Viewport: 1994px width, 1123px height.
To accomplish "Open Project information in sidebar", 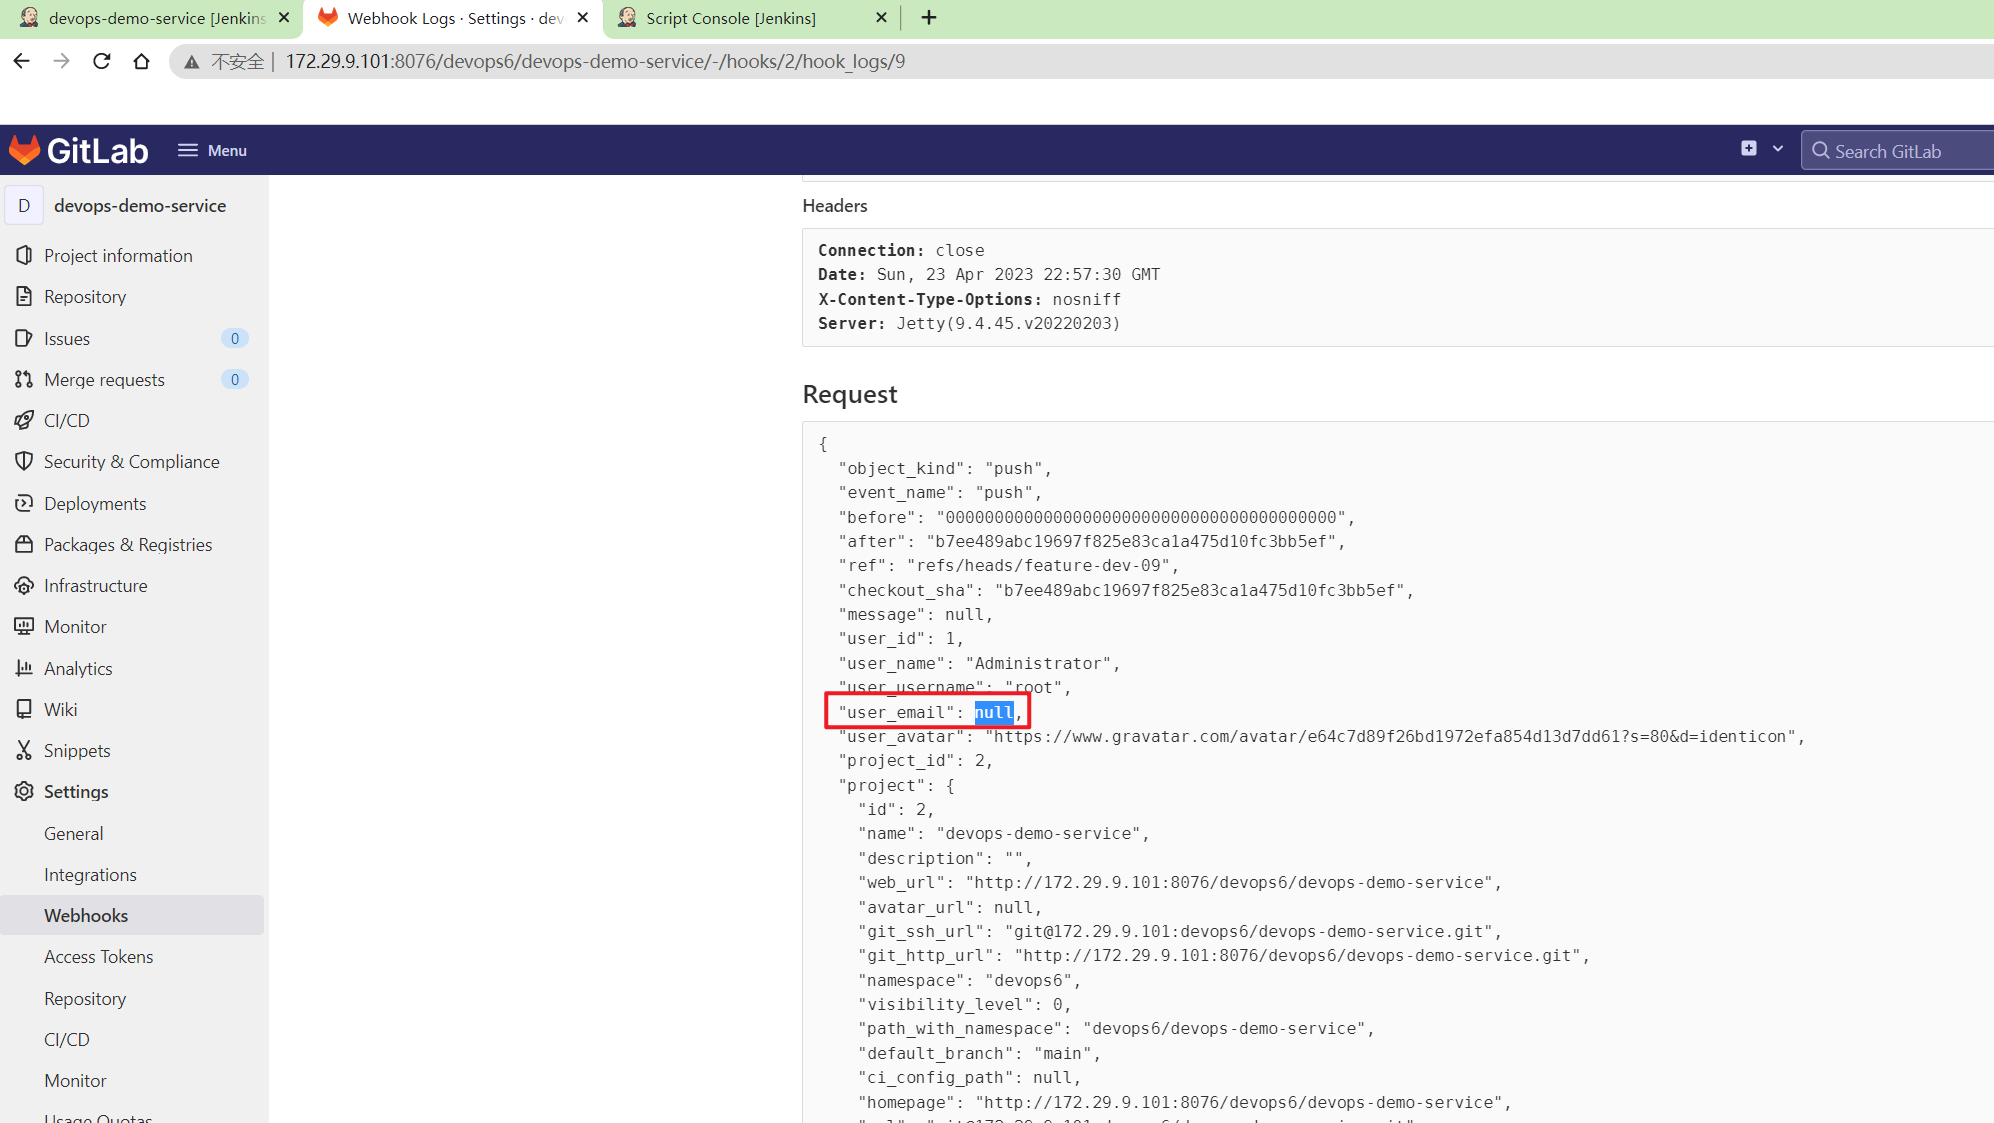I will pos(118,256).
